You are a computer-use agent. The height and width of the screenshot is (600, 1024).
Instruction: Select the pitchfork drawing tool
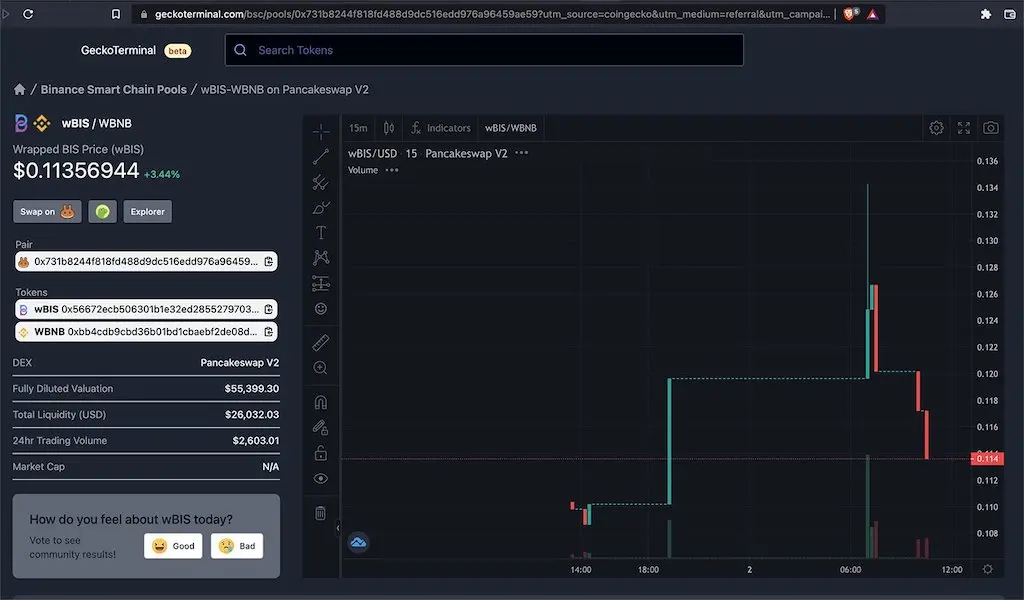click(321, 182)
